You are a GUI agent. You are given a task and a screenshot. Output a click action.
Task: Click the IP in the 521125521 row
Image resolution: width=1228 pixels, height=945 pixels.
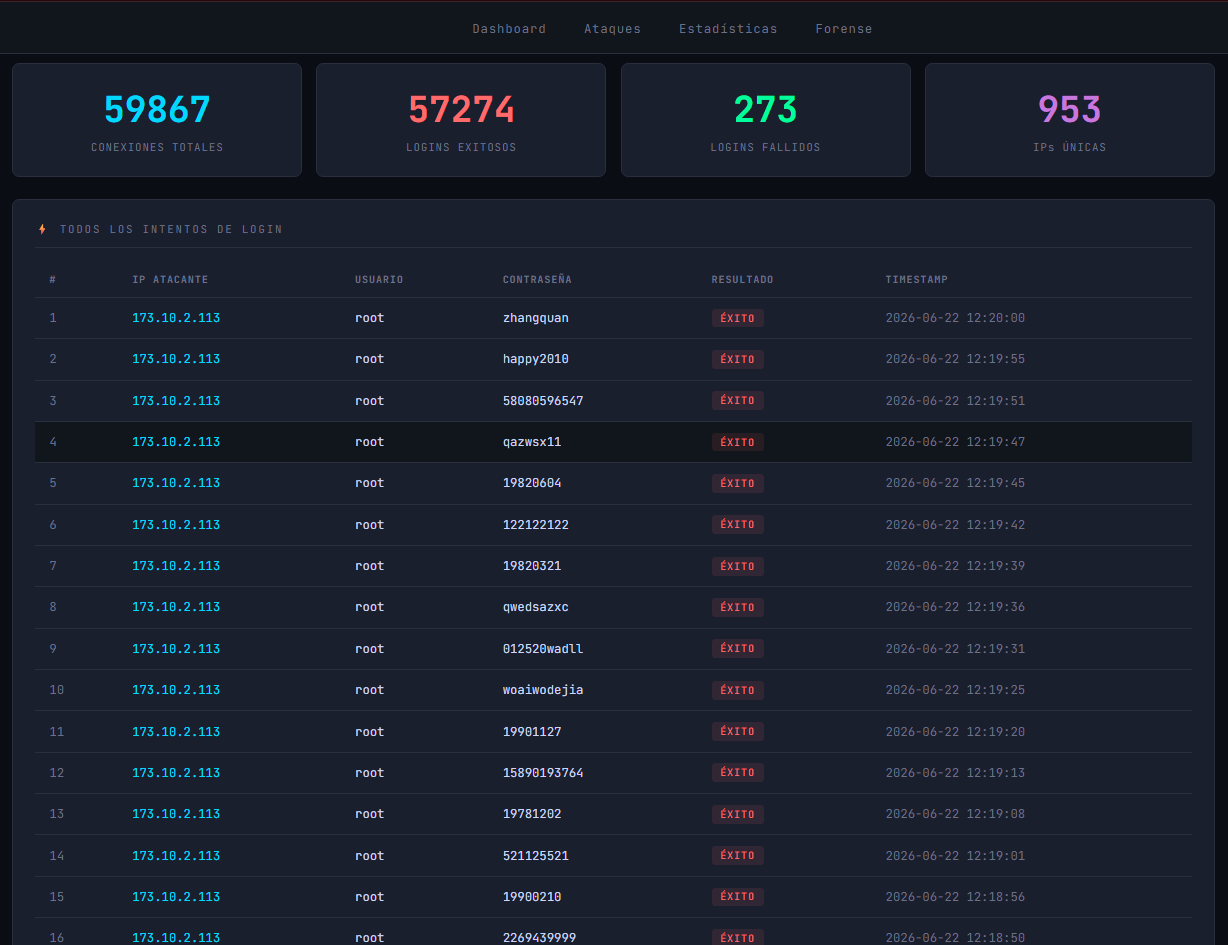click(176, 856)
